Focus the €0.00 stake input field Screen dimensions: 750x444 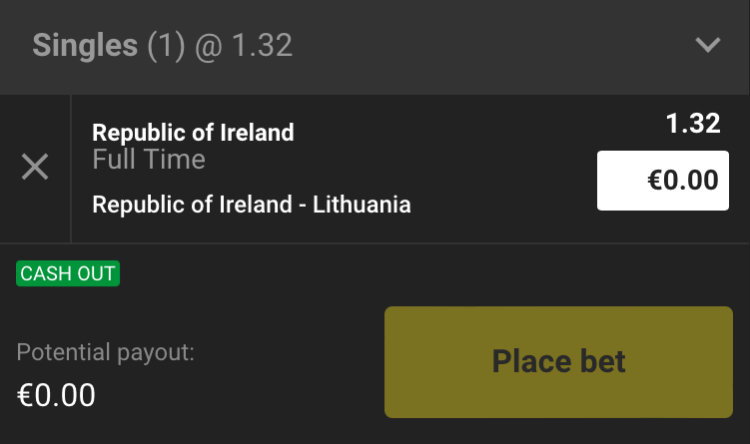pyautogui.click(x=663, y=180)
